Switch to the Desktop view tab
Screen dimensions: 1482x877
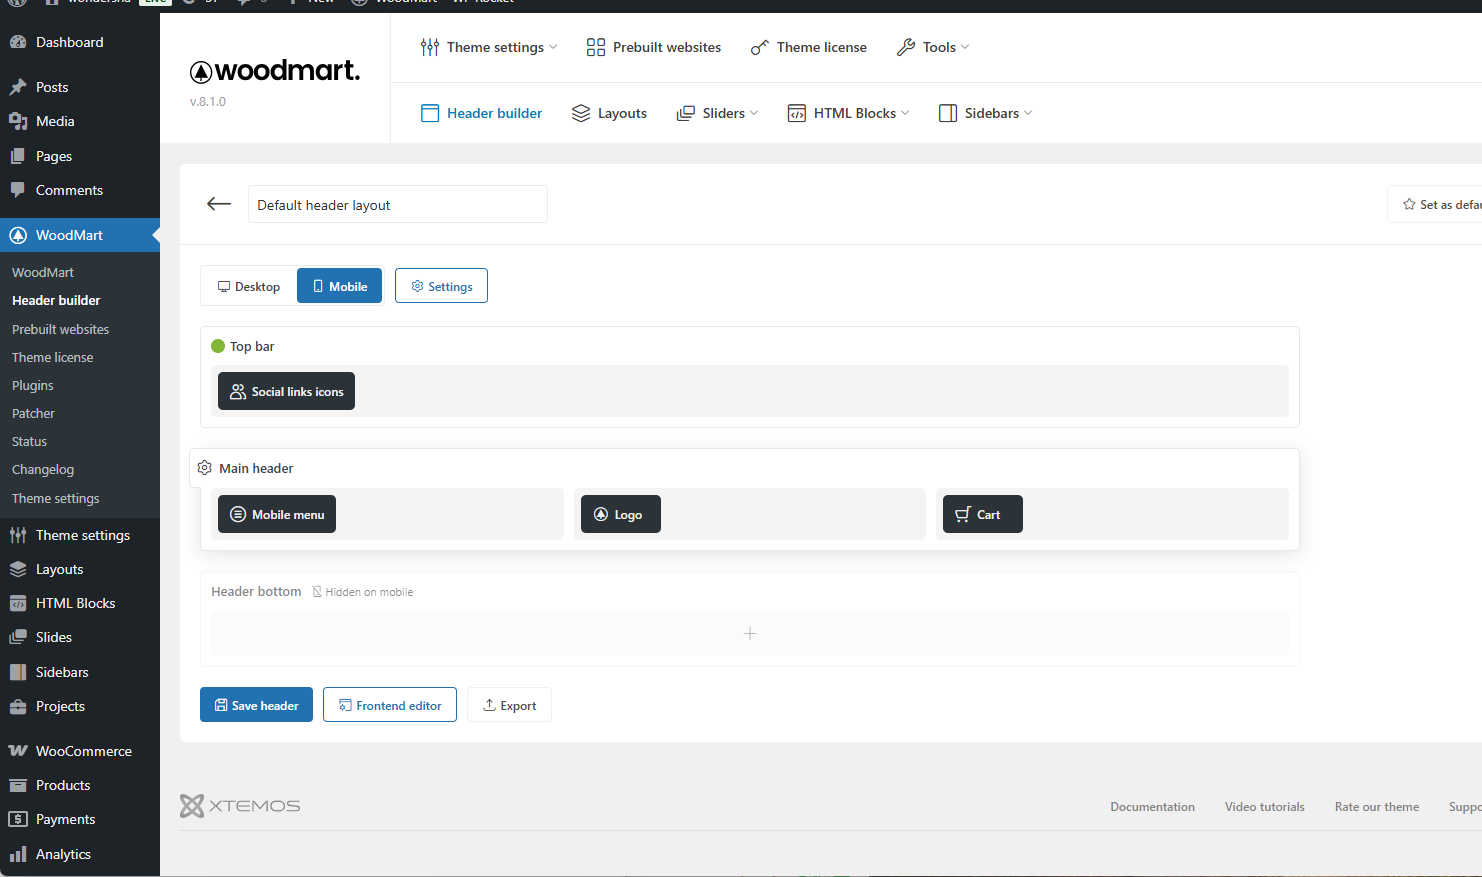coord(249,286)
